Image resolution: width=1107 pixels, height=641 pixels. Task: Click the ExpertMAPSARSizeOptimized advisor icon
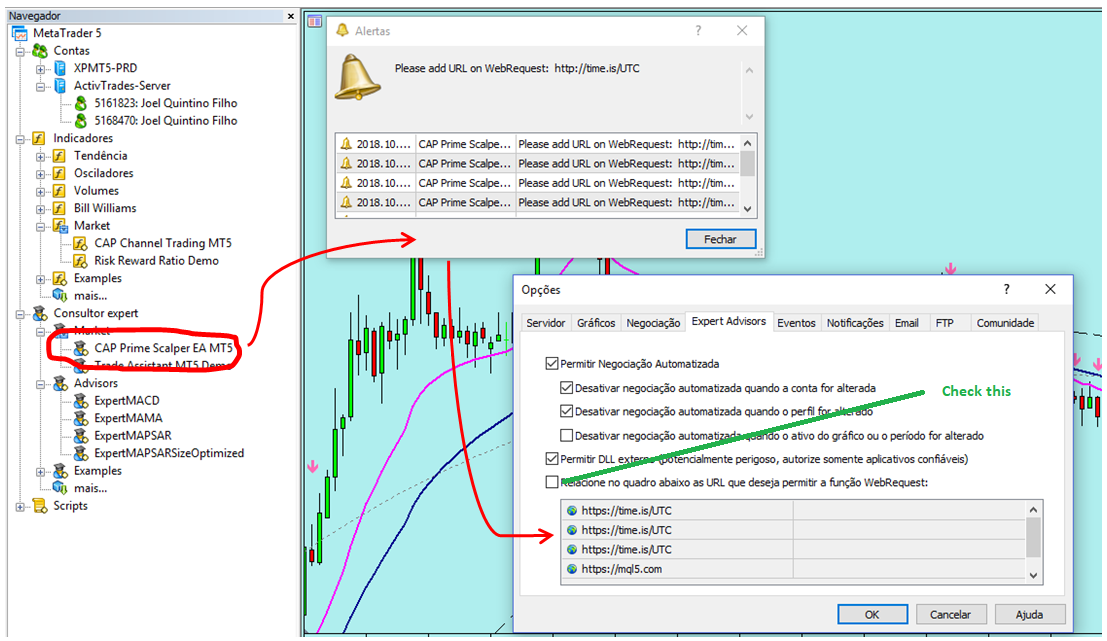pyautogui.click(x=81, y=453)
